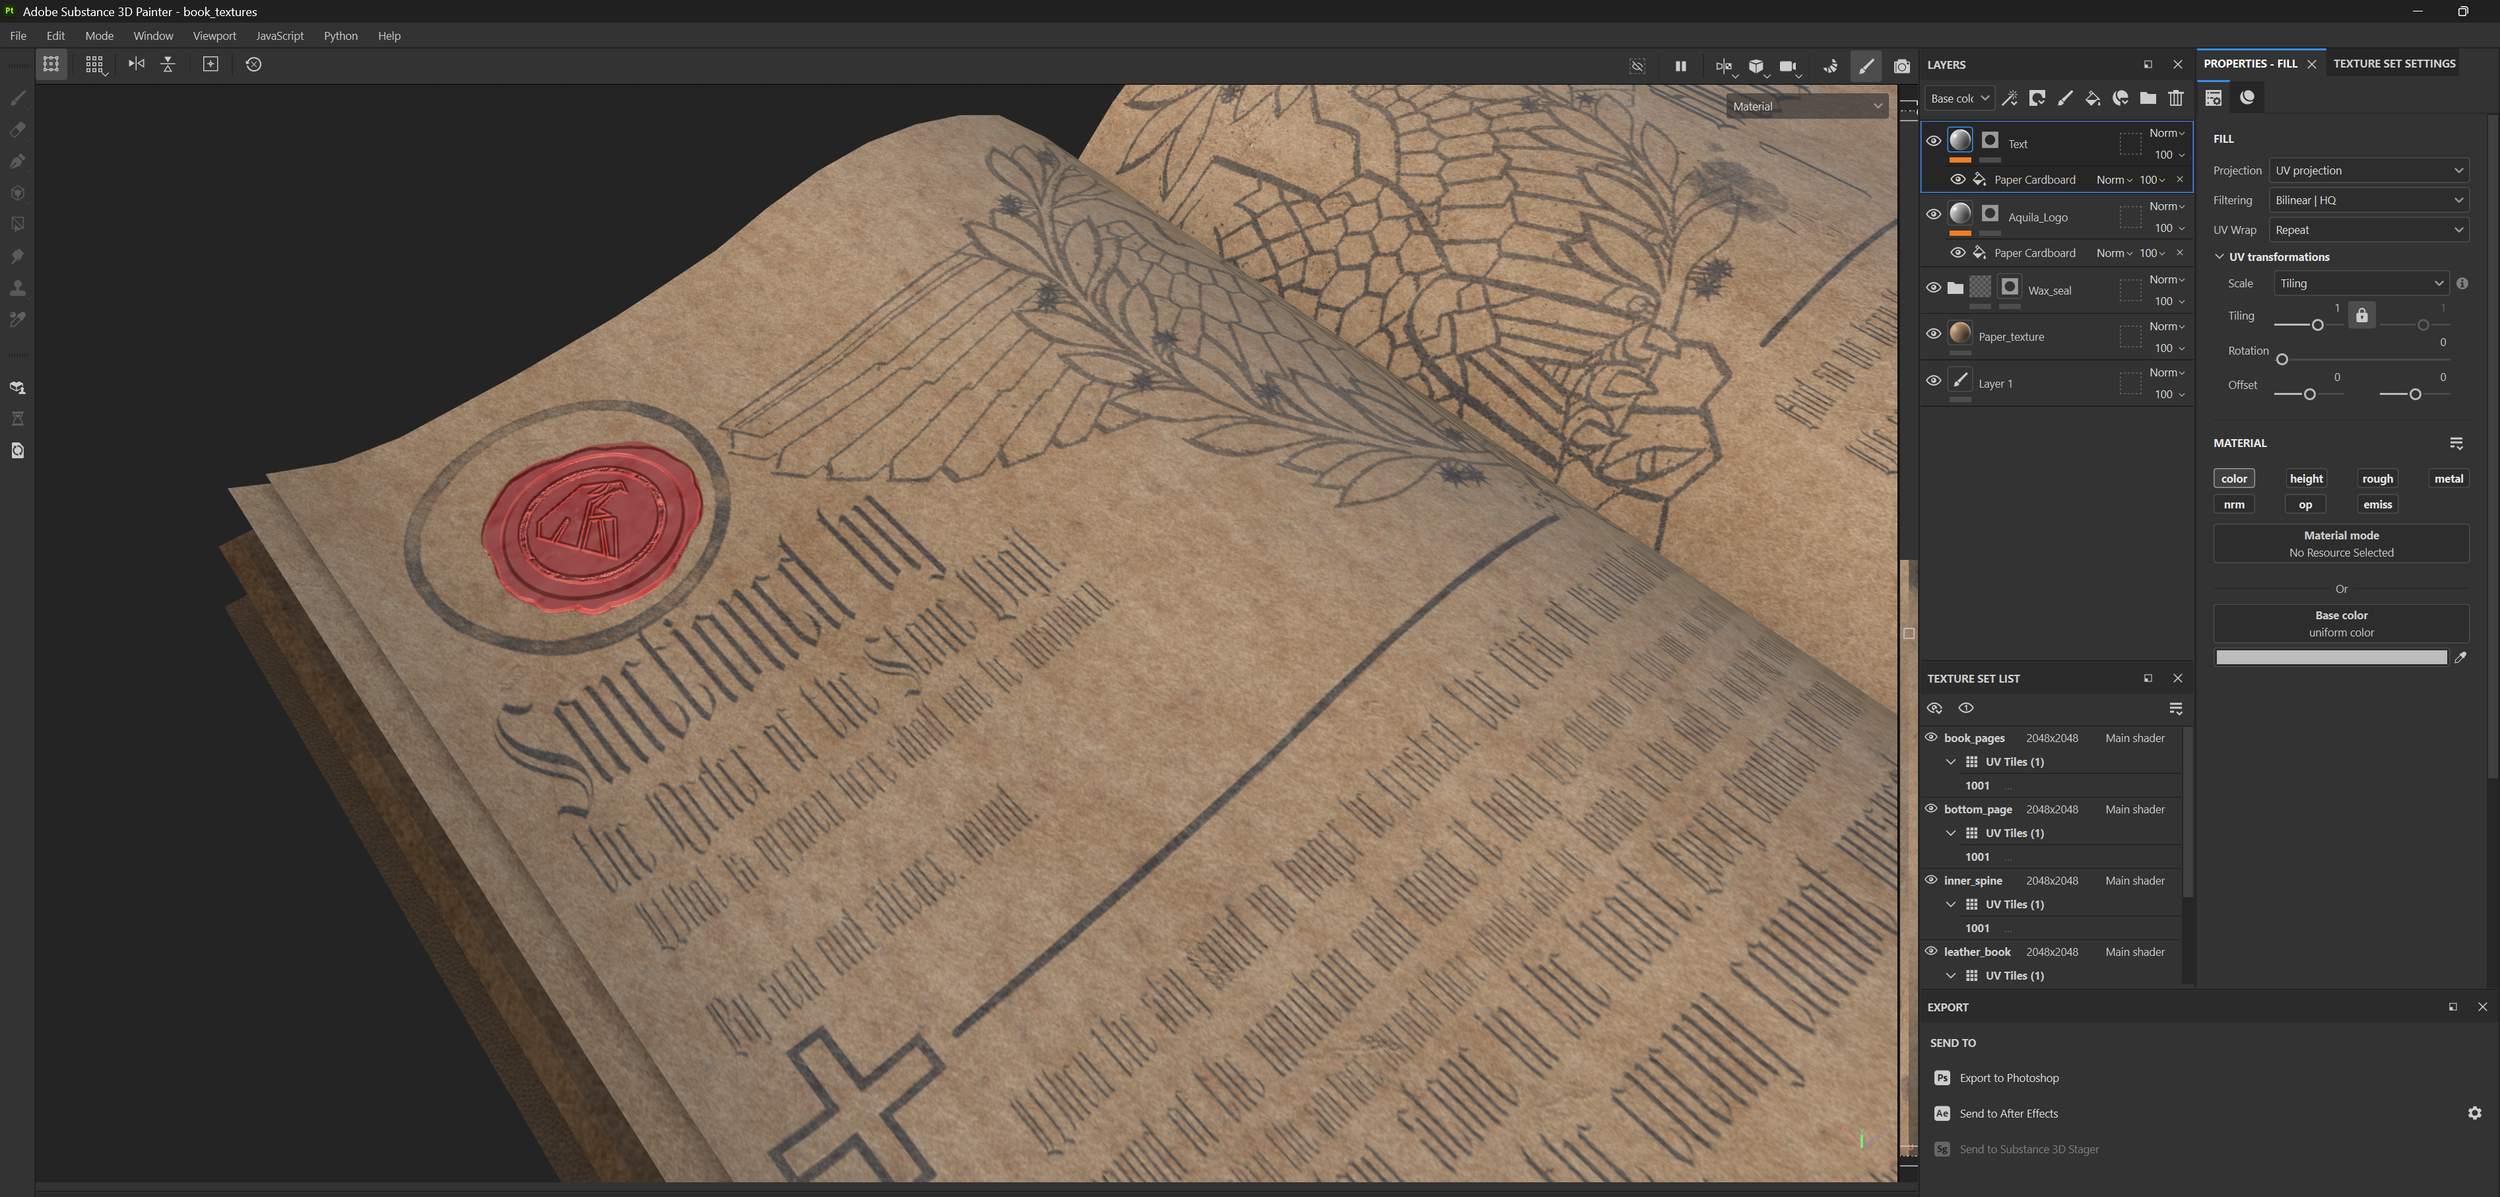Add a fill layer with the bucket icon

(x=2092, y=98)
